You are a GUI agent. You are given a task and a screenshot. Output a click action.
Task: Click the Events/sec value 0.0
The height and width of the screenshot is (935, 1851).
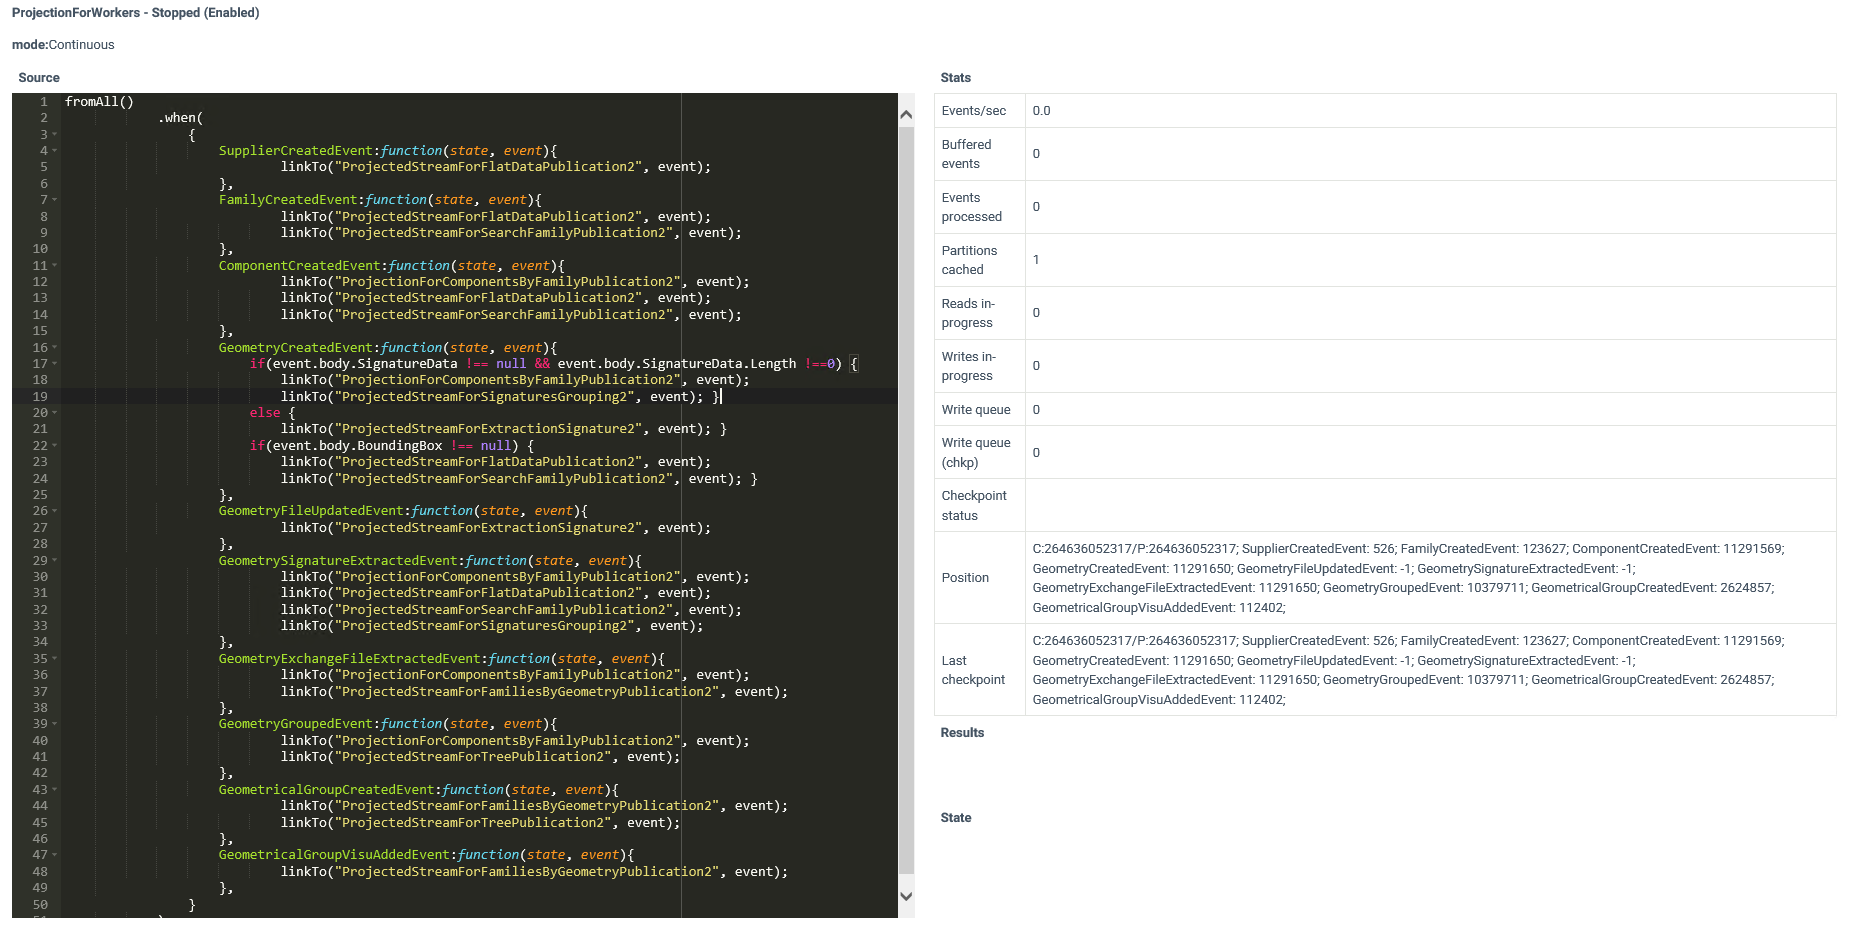tap(1042, 111)
